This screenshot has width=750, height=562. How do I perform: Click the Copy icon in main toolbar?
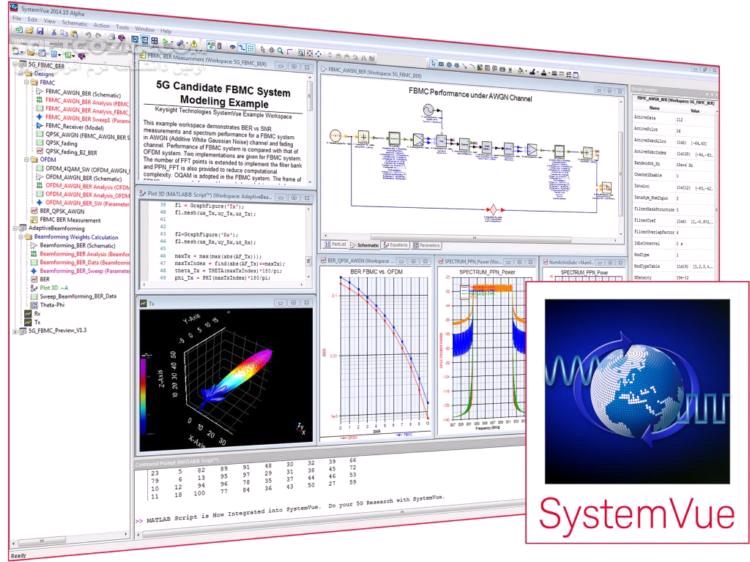pos(65,33)
